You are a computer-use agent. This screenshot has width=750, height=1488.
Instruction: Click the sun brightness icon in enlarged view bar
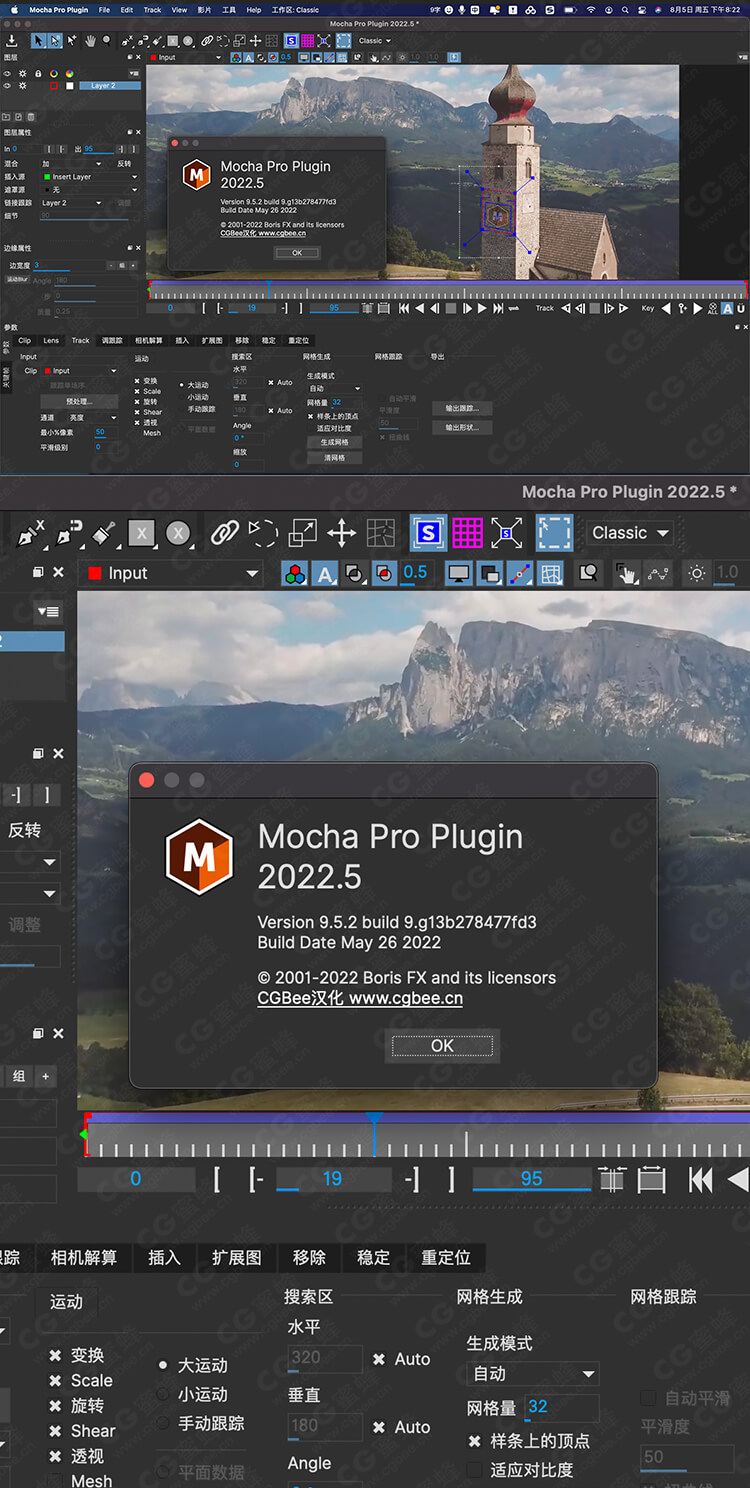click(697, 573)
